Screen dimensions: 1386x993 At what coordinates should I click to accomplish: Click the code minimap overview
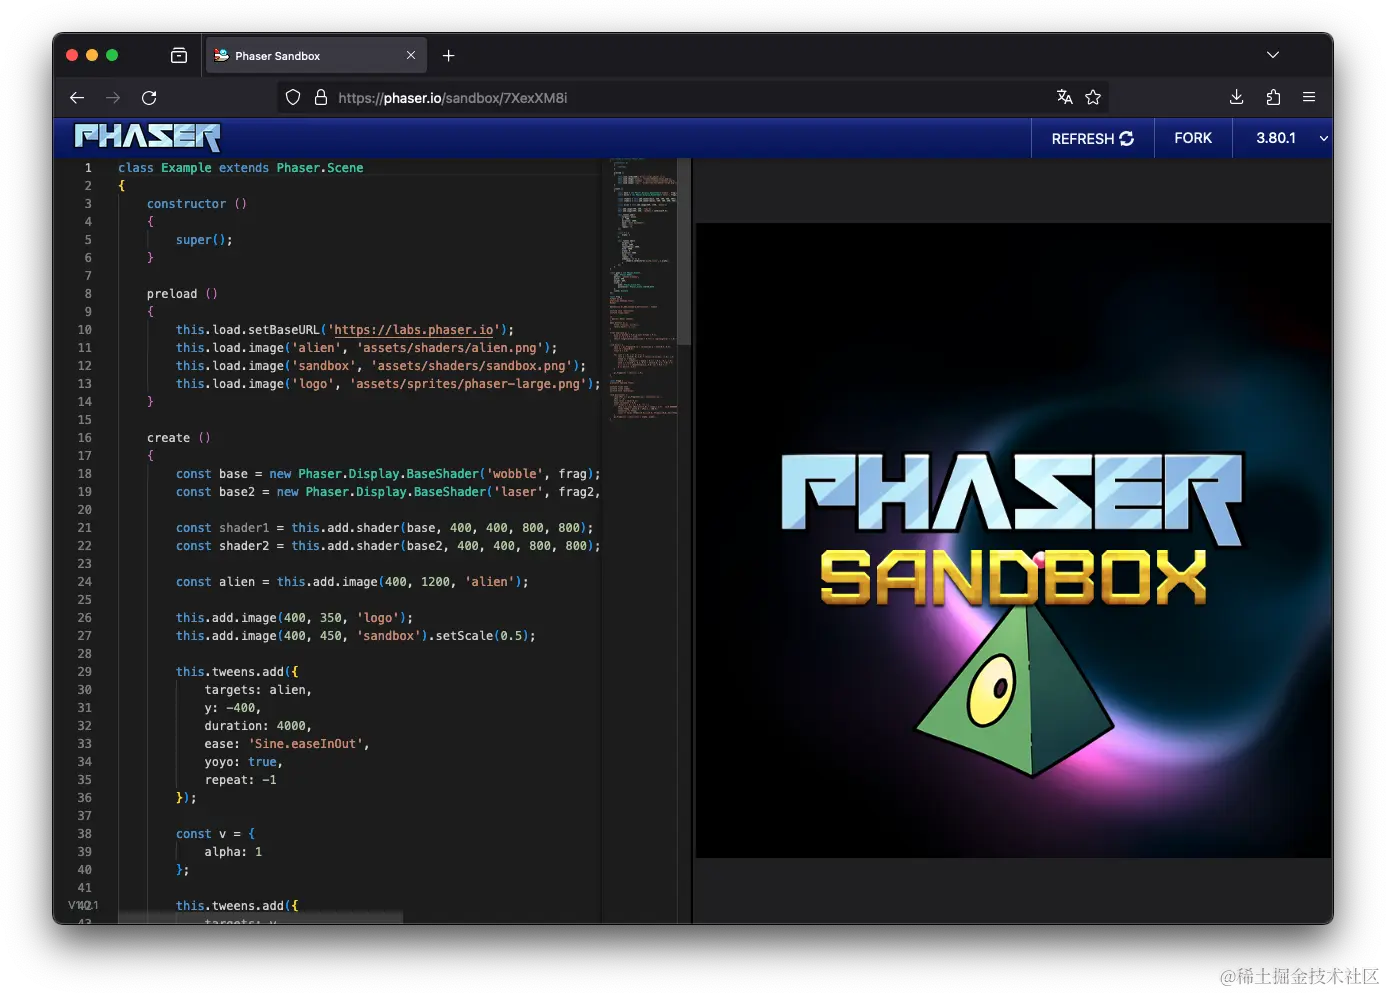point(643,290)
